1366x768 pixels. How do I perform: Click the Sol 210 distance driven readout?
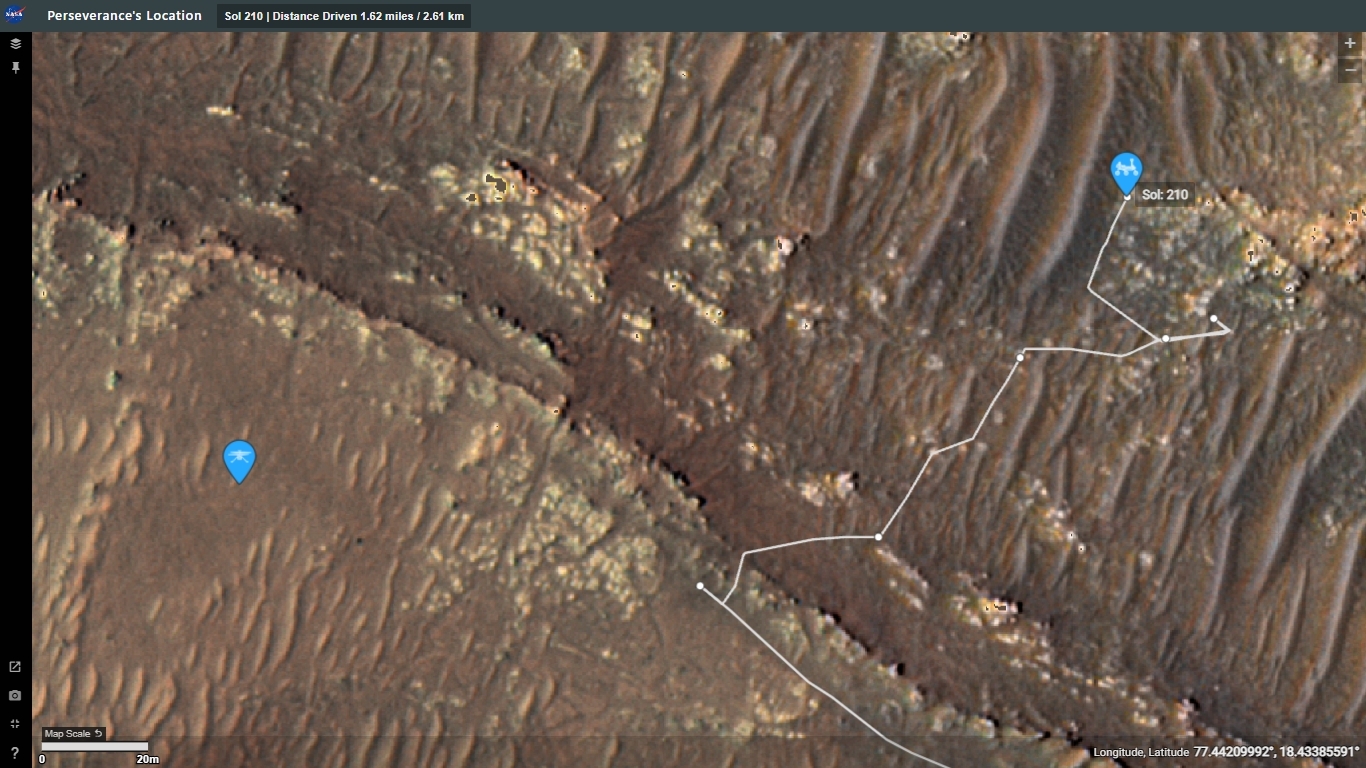click(x=344, y=16)
